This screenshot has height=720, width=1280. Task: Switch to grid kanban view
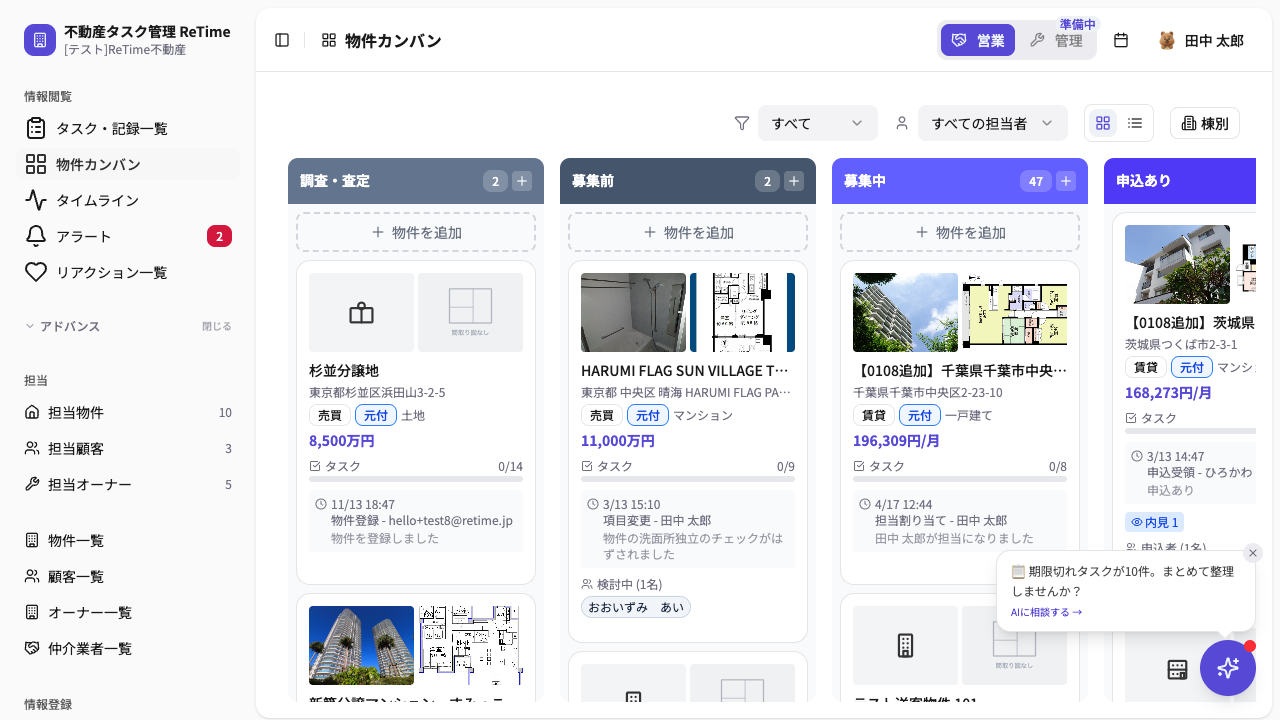(x=1103, y=123)
